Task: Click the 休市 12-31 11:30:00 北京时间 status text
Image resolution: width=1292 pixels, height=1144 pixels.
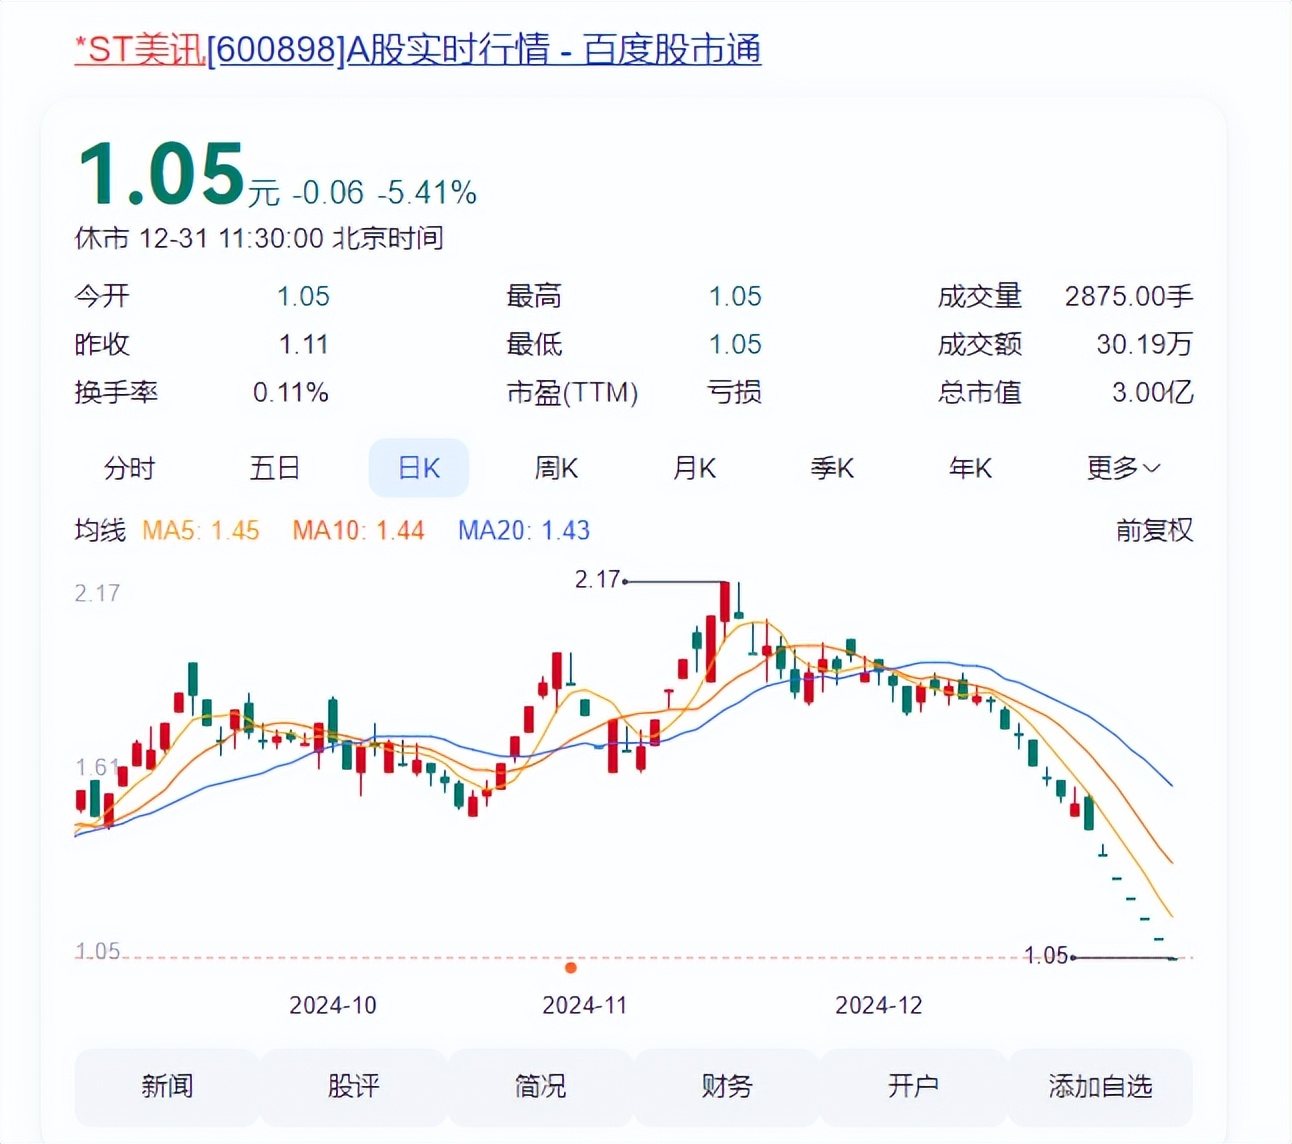Action: pyautogui.click(x=259, y=238)
